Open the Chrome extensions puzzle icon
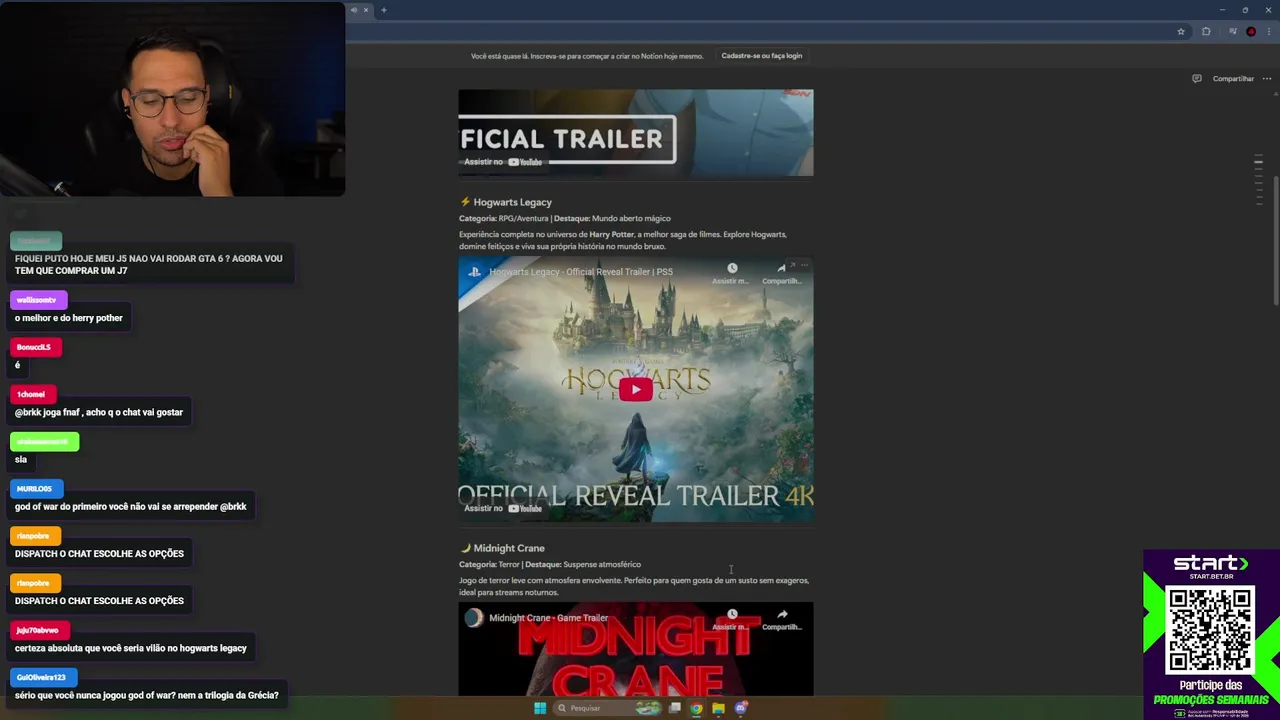The image size is (1280, 720). (1206, 32)
